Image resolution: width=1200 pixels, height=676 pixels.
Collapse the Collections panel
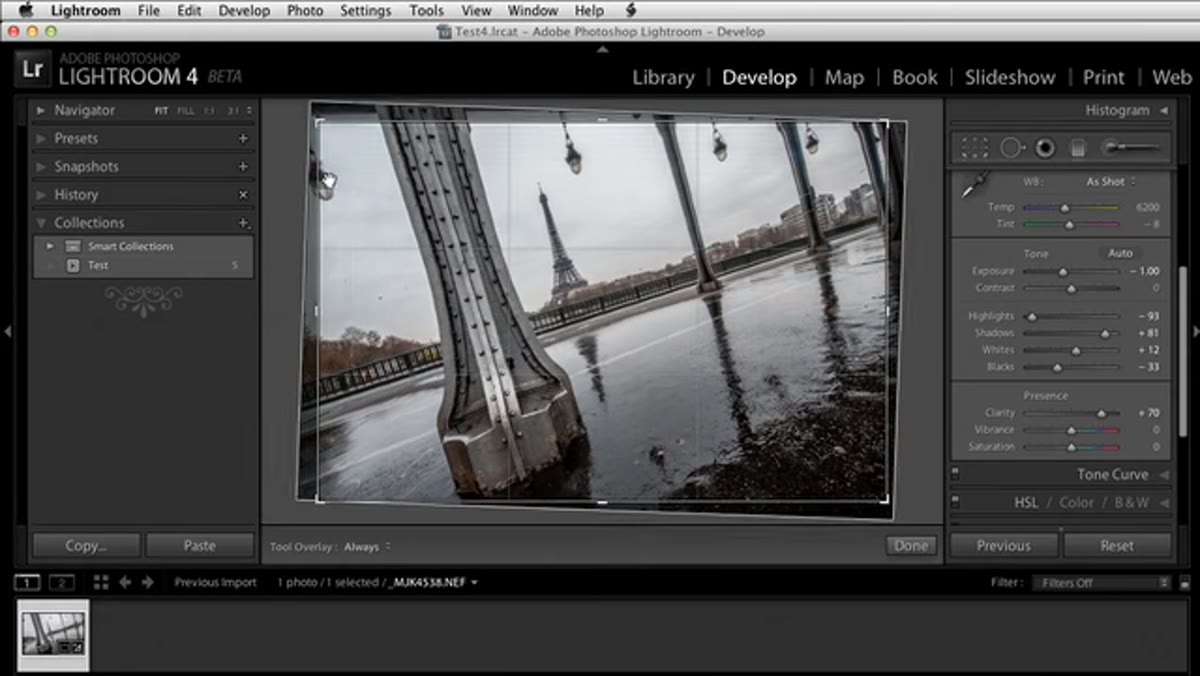(41, 223)
